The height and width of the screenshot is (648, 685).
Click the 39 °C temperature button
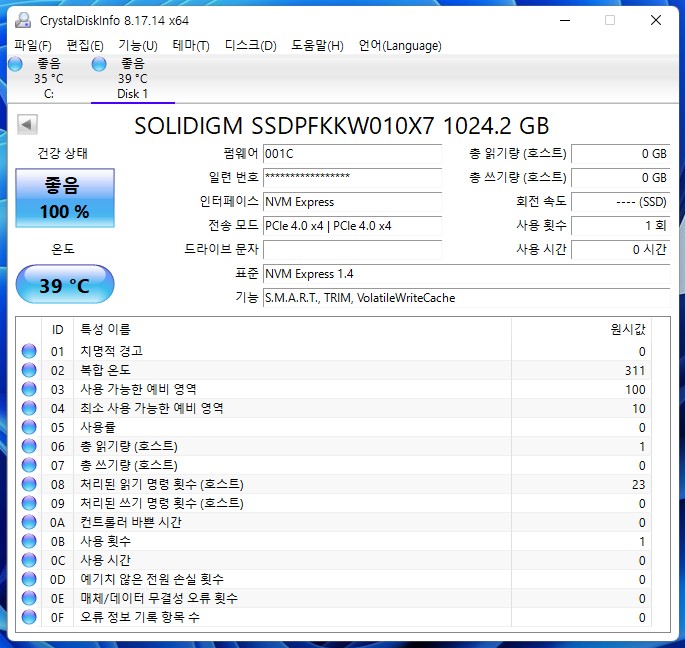click(65, 284)
